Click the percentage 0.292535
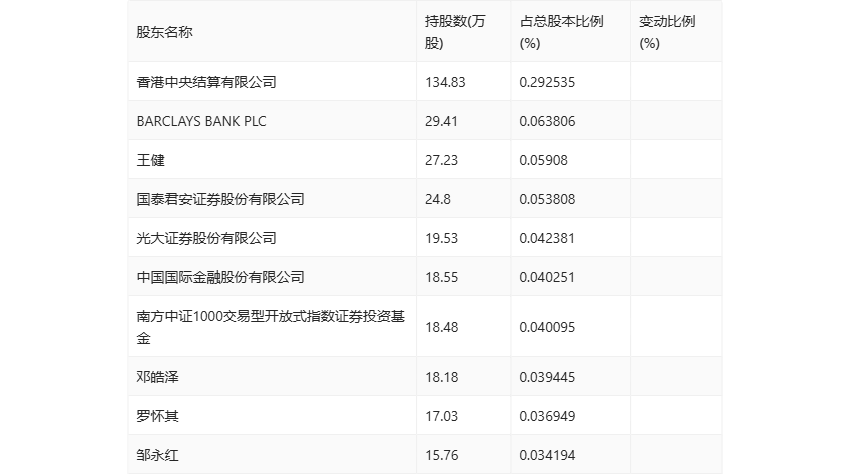 [x=547, y=82]
